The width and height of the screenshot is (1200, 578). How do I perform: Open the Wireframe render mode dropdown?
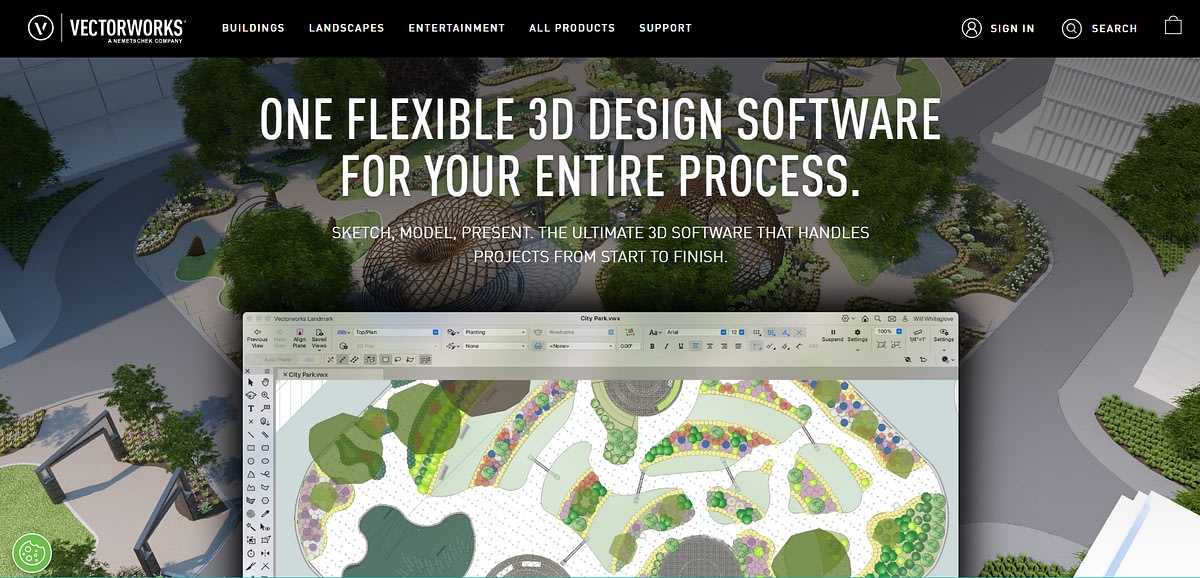pyautogui.click(x=580, y=332)
